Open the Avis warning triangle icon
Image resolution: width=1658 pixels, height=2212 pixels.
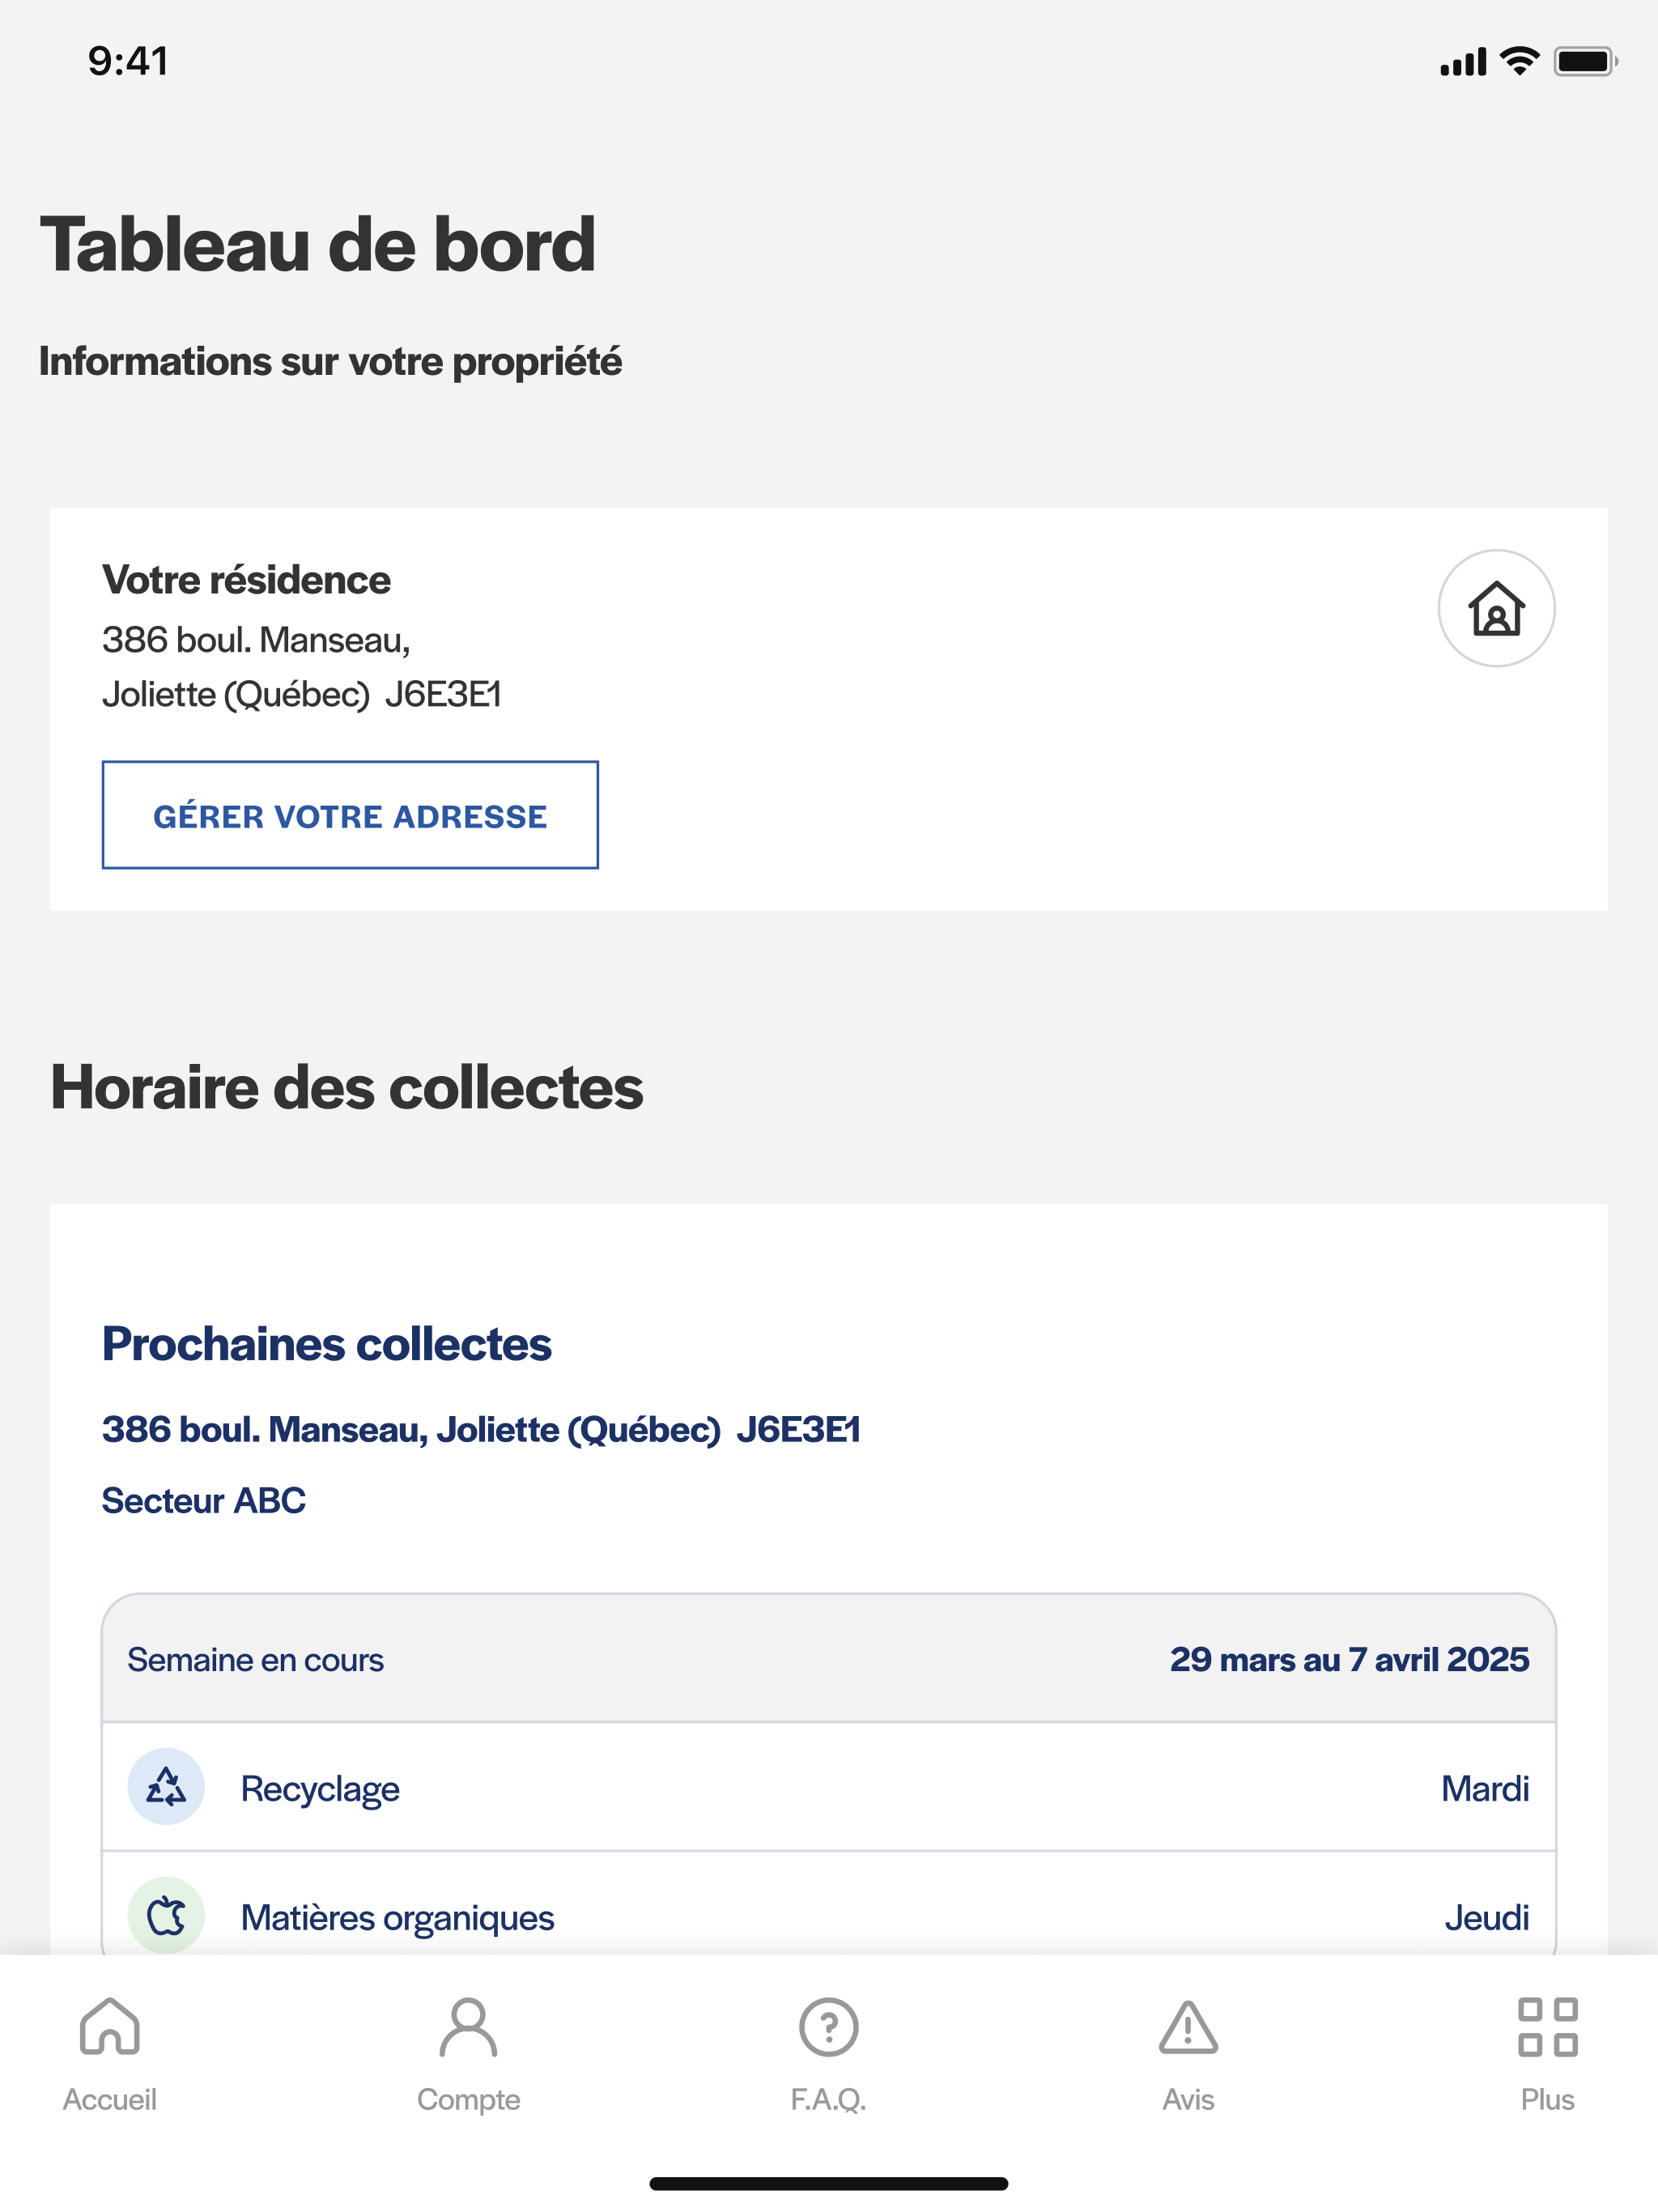coord(1188,2027)
